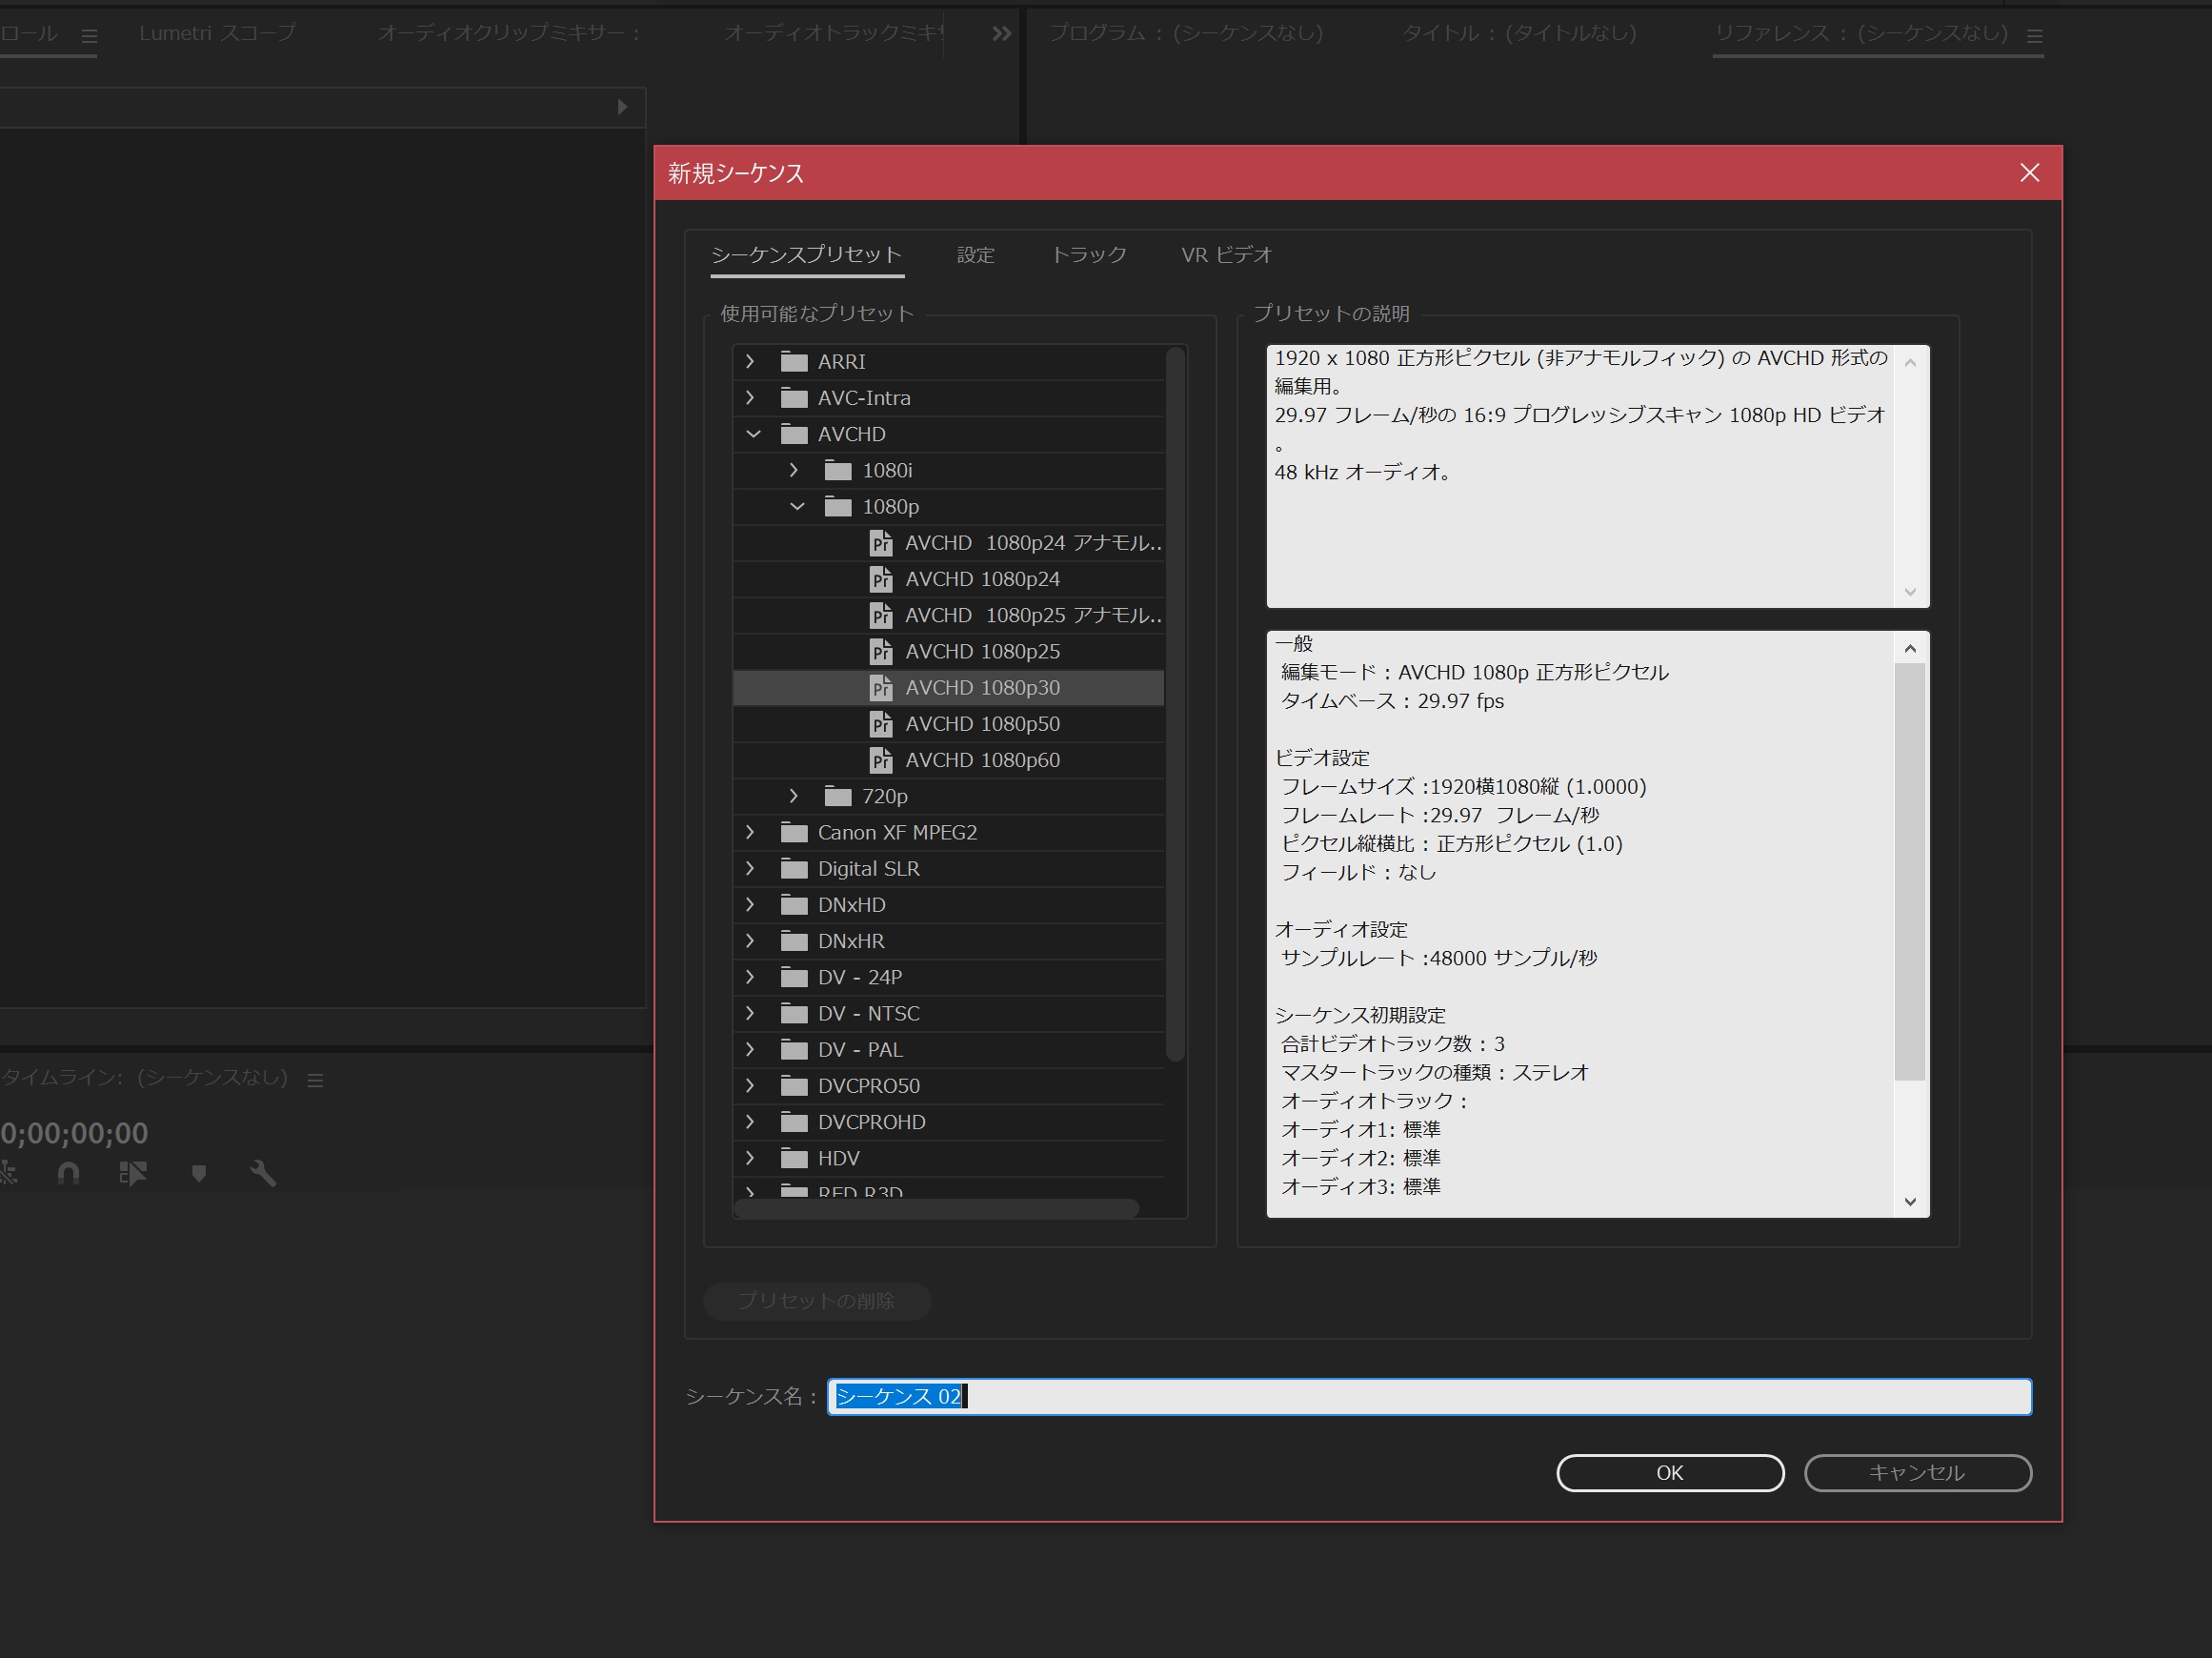Image resolution: width=2212 pixels, height=1658 pixels.
Task: Expand the DV - NTSC folder
Action: click(x=750, y=1013)
